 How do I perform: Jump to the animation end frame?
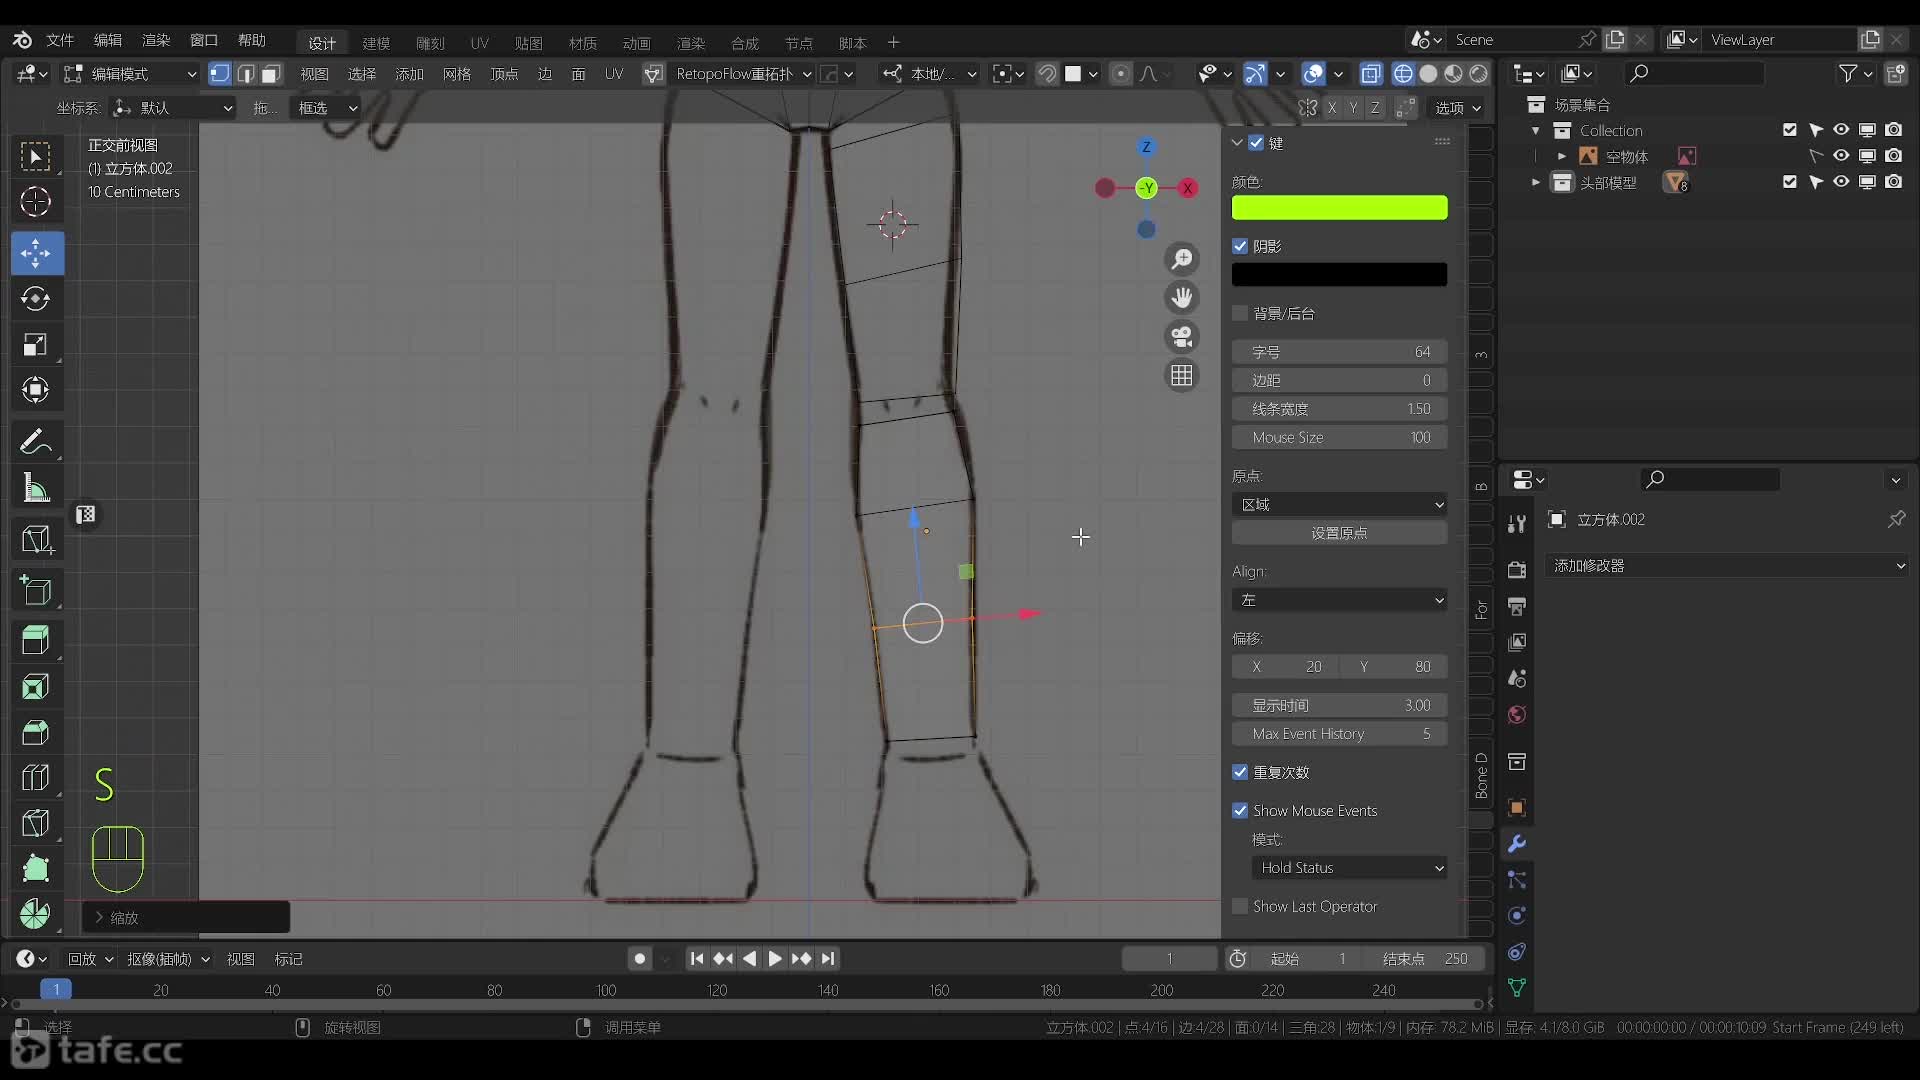(828, 959)
